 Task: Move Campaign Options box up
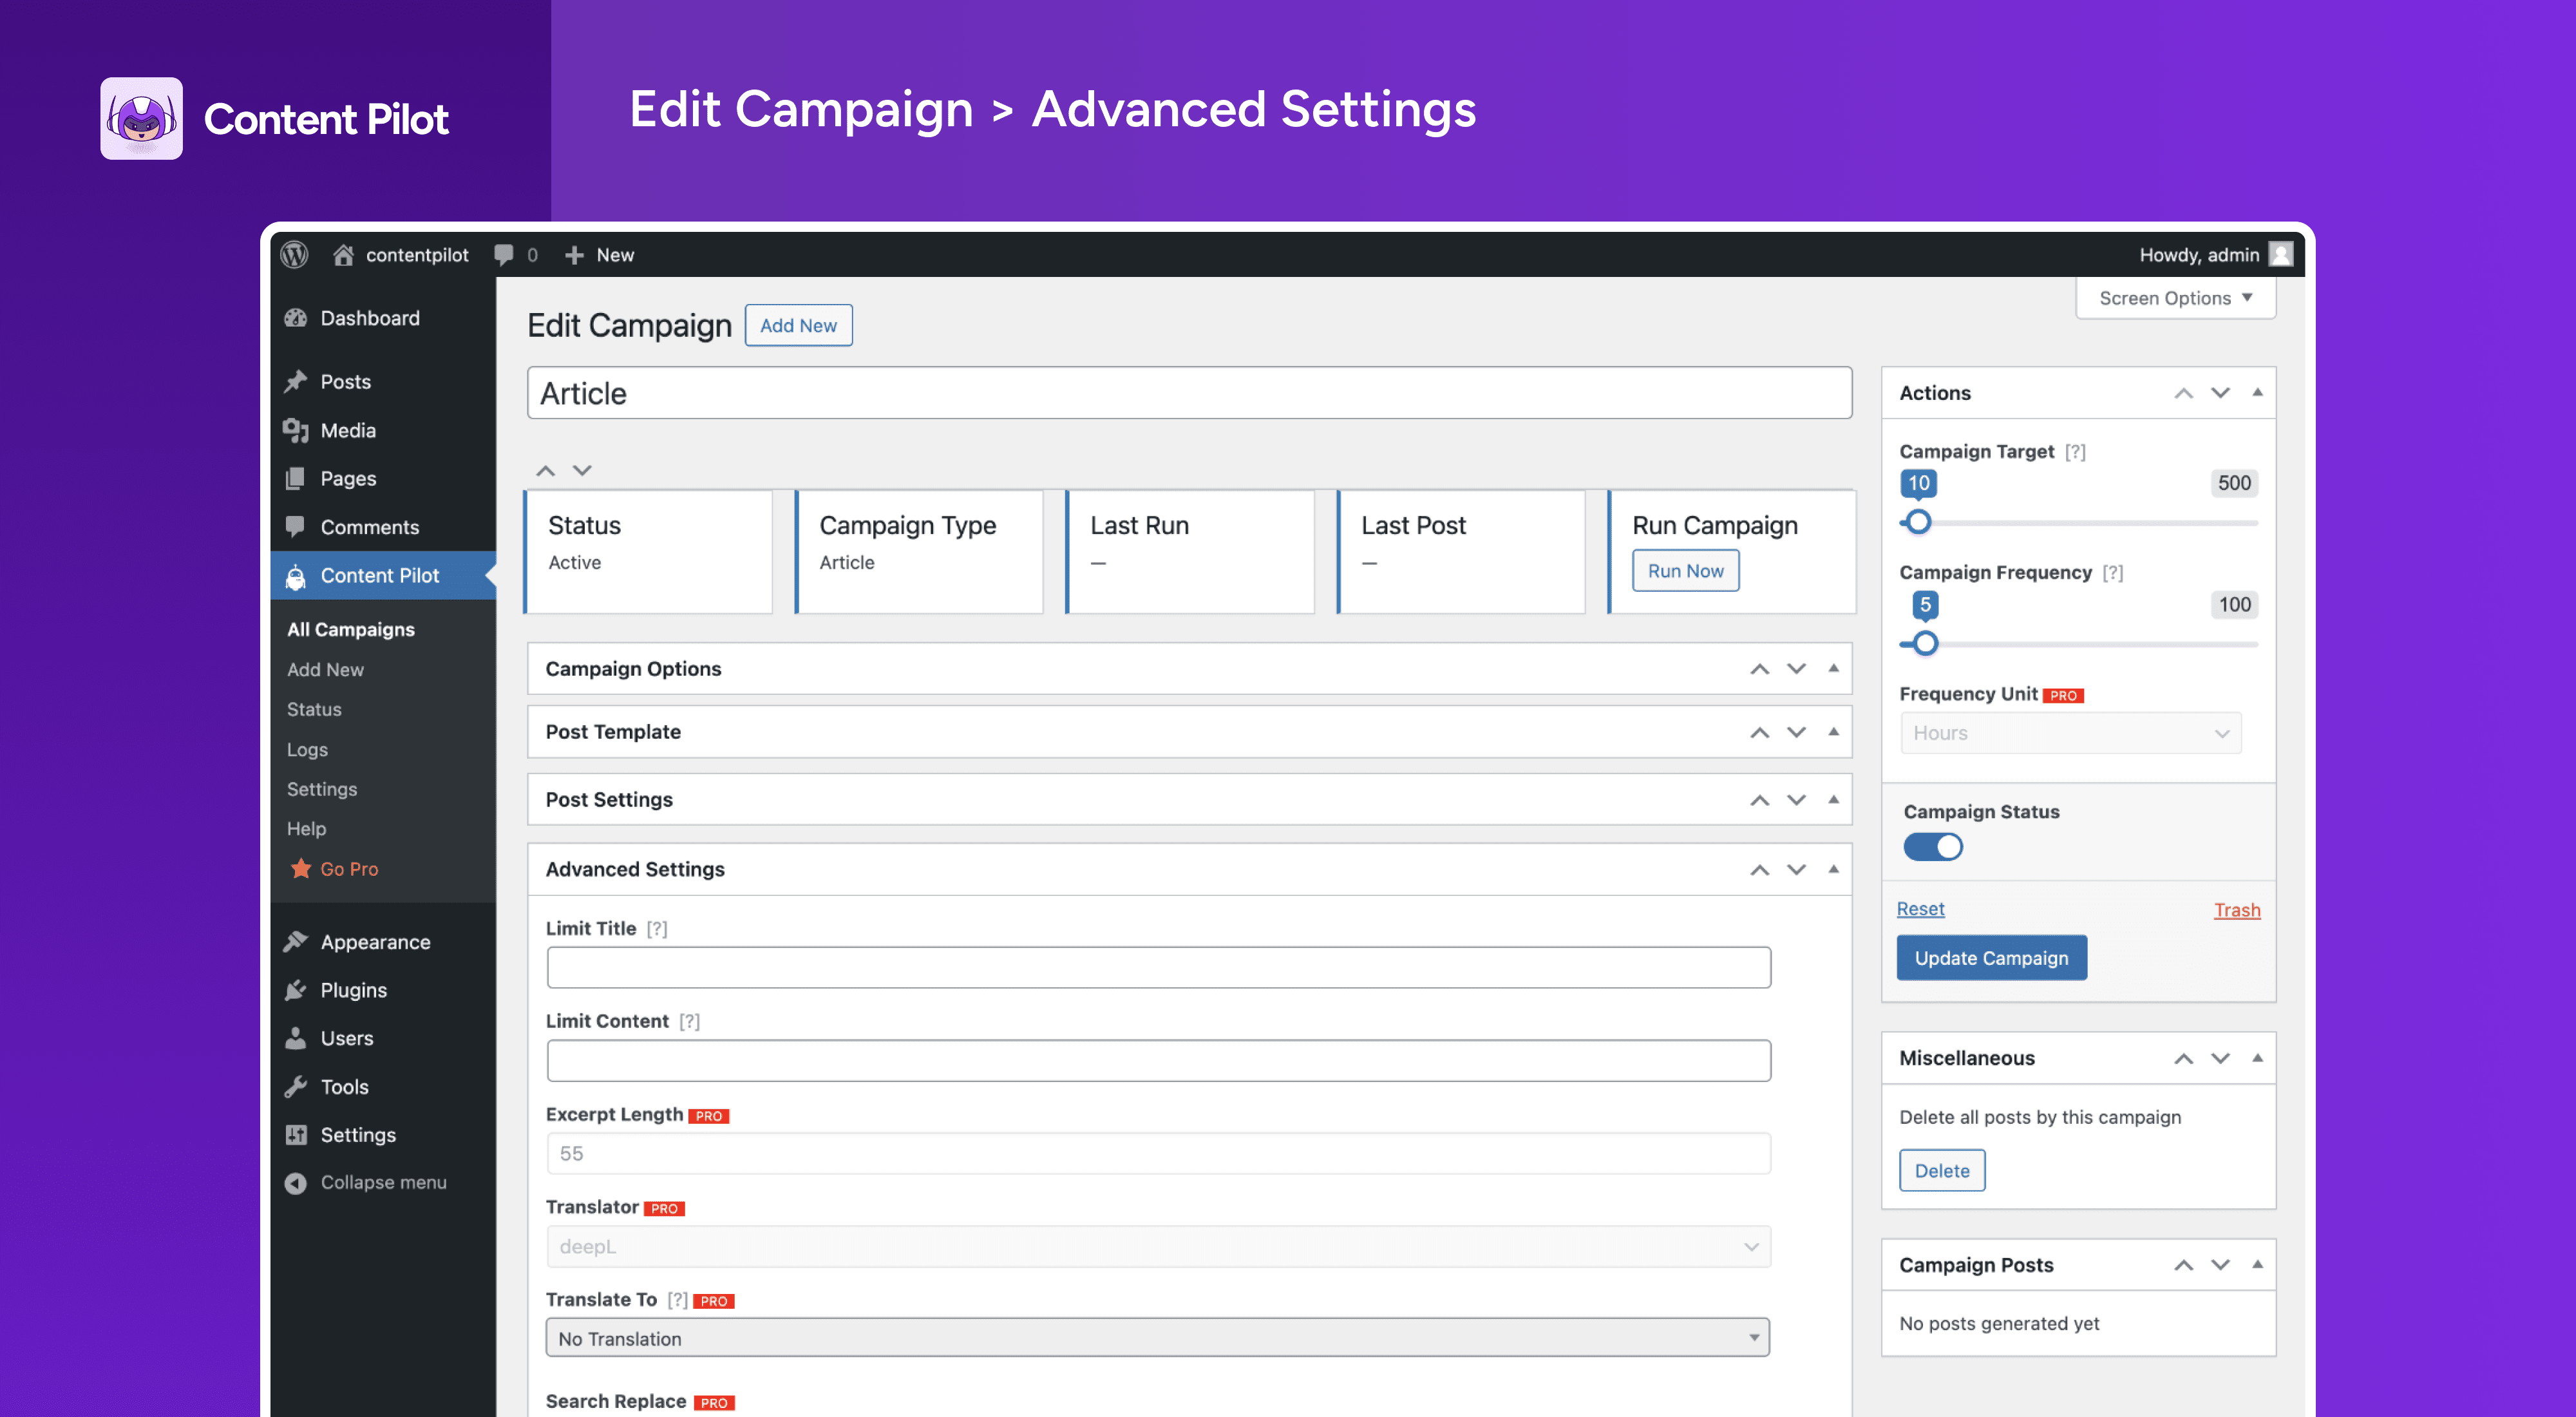(x=1760, y=669)
